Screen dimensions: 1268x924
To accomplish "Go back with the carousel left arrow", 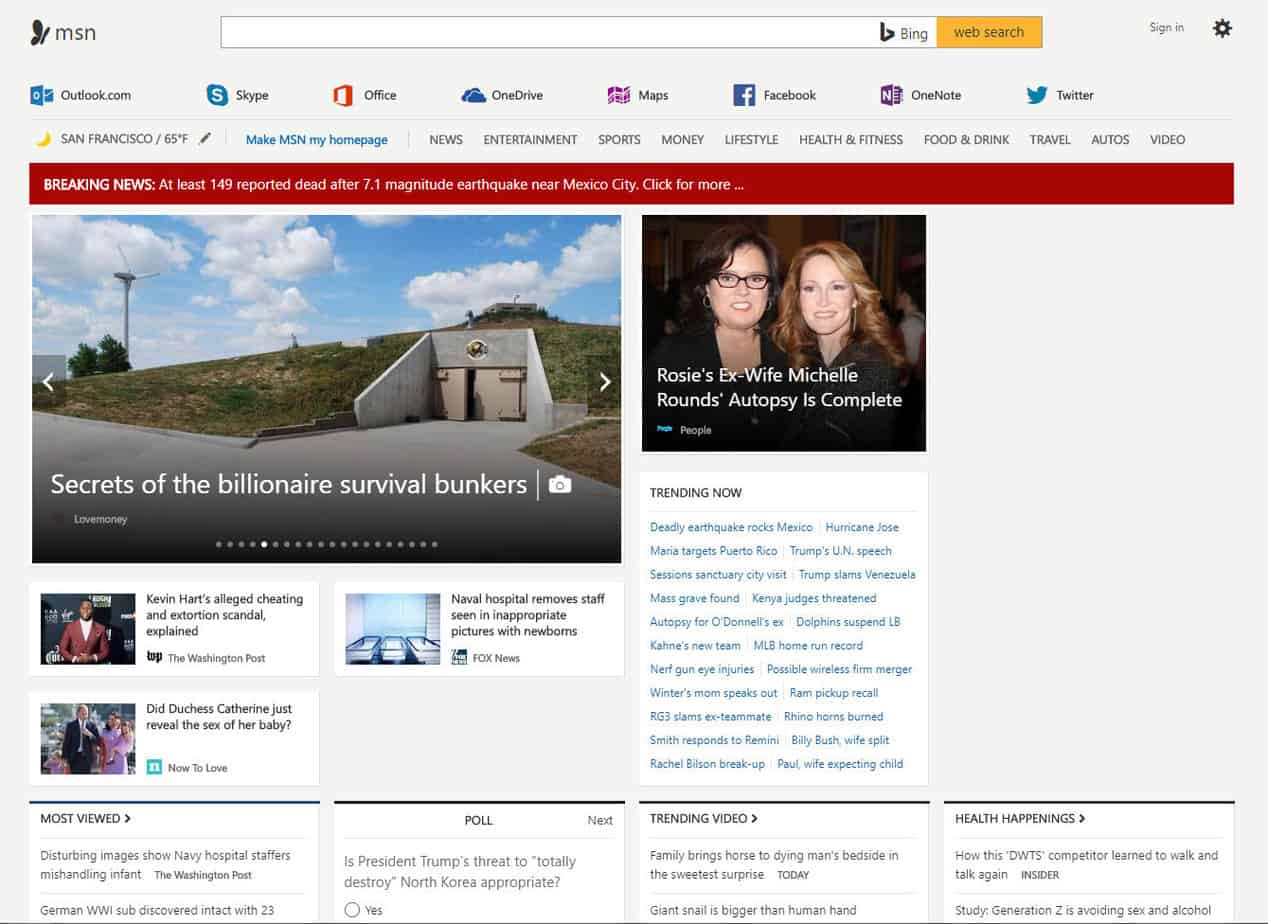I will tap(48, 381).
